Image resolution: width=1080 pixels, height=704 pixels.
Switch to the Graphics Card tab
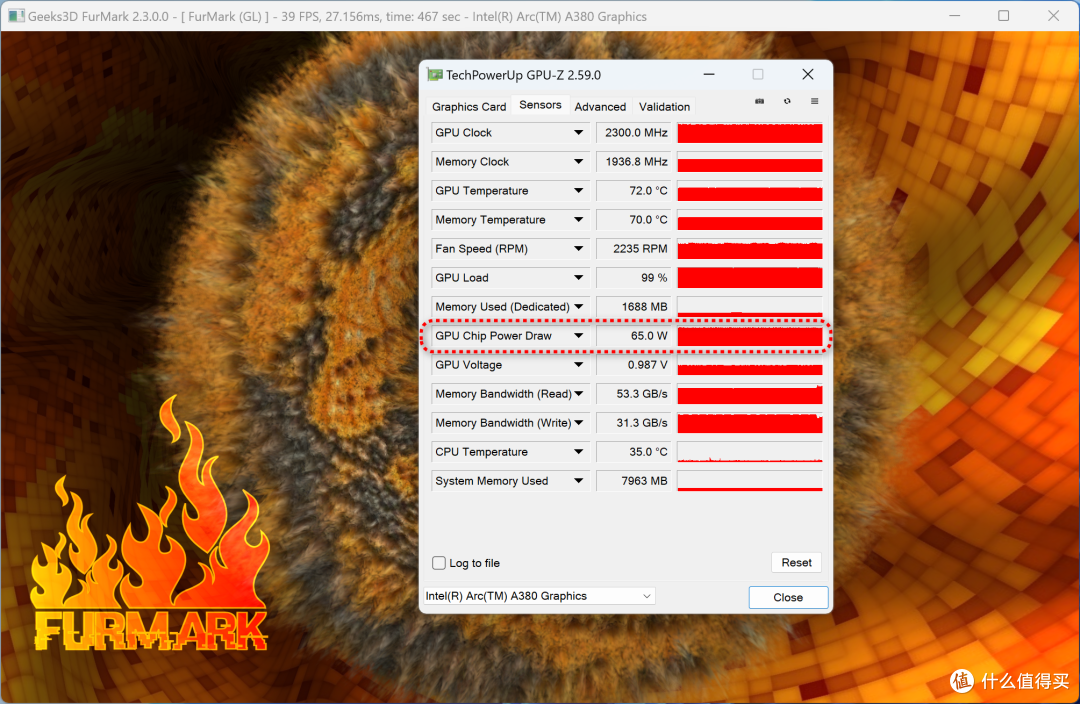(x=469, y=107)
